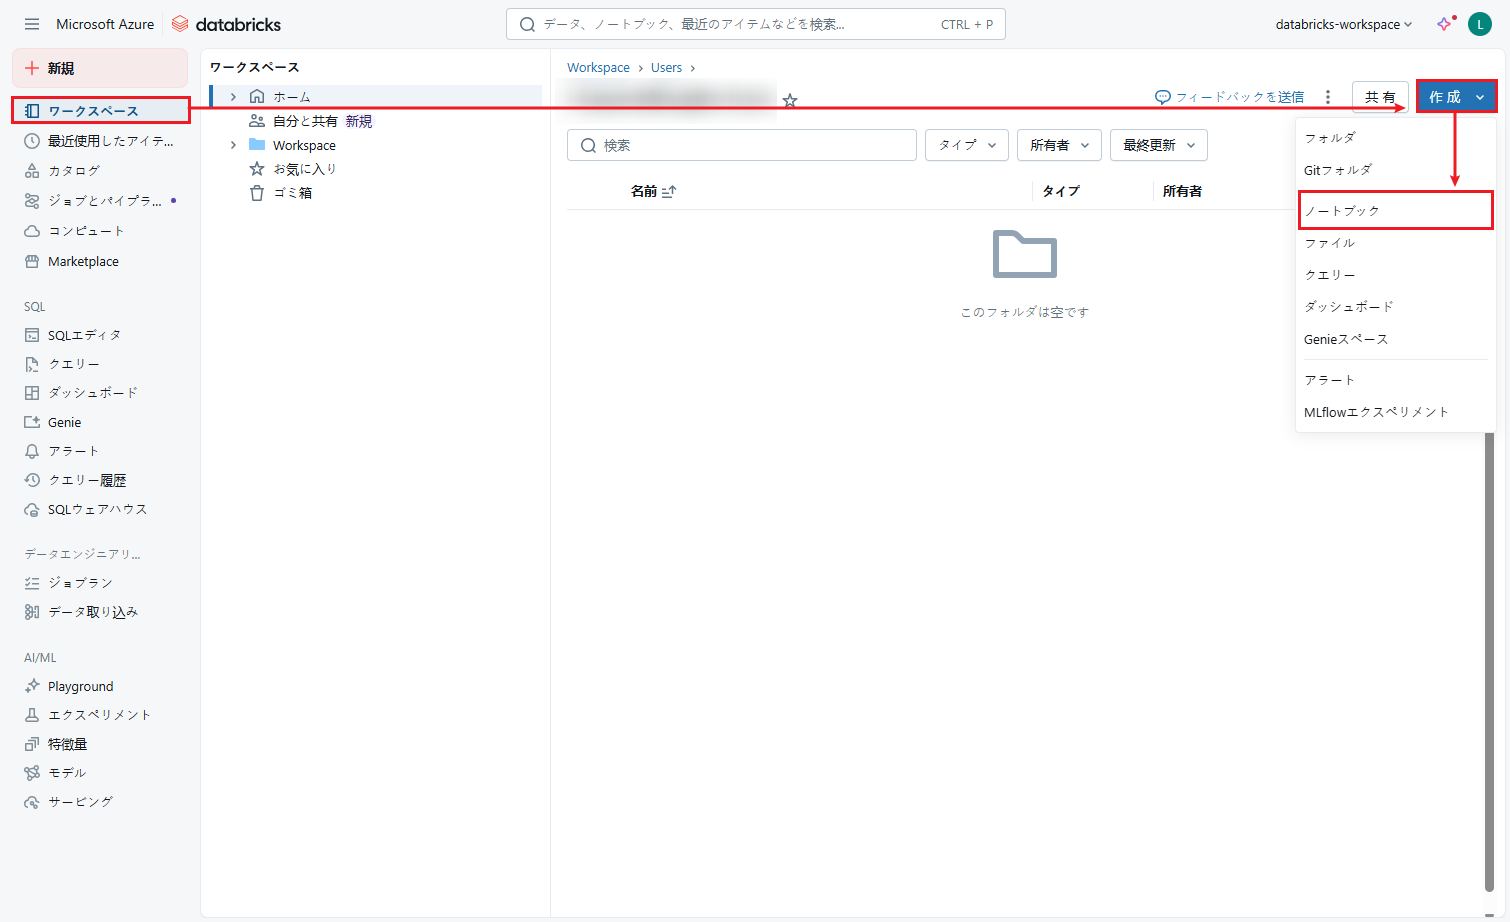This screenshot has width=1510, height=922.
Task: Click the タイプ column header
Action: [x=1061, y=191]
